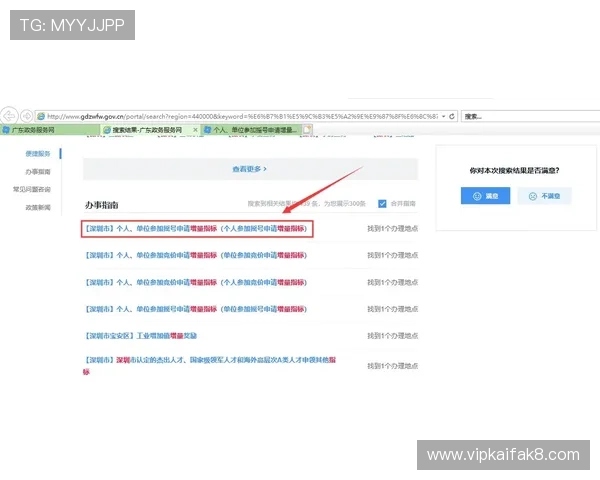600x480 pixels.
Task: Click the 你对本次搜索结果是否满意? prompt text
Action: coord(514,171)
